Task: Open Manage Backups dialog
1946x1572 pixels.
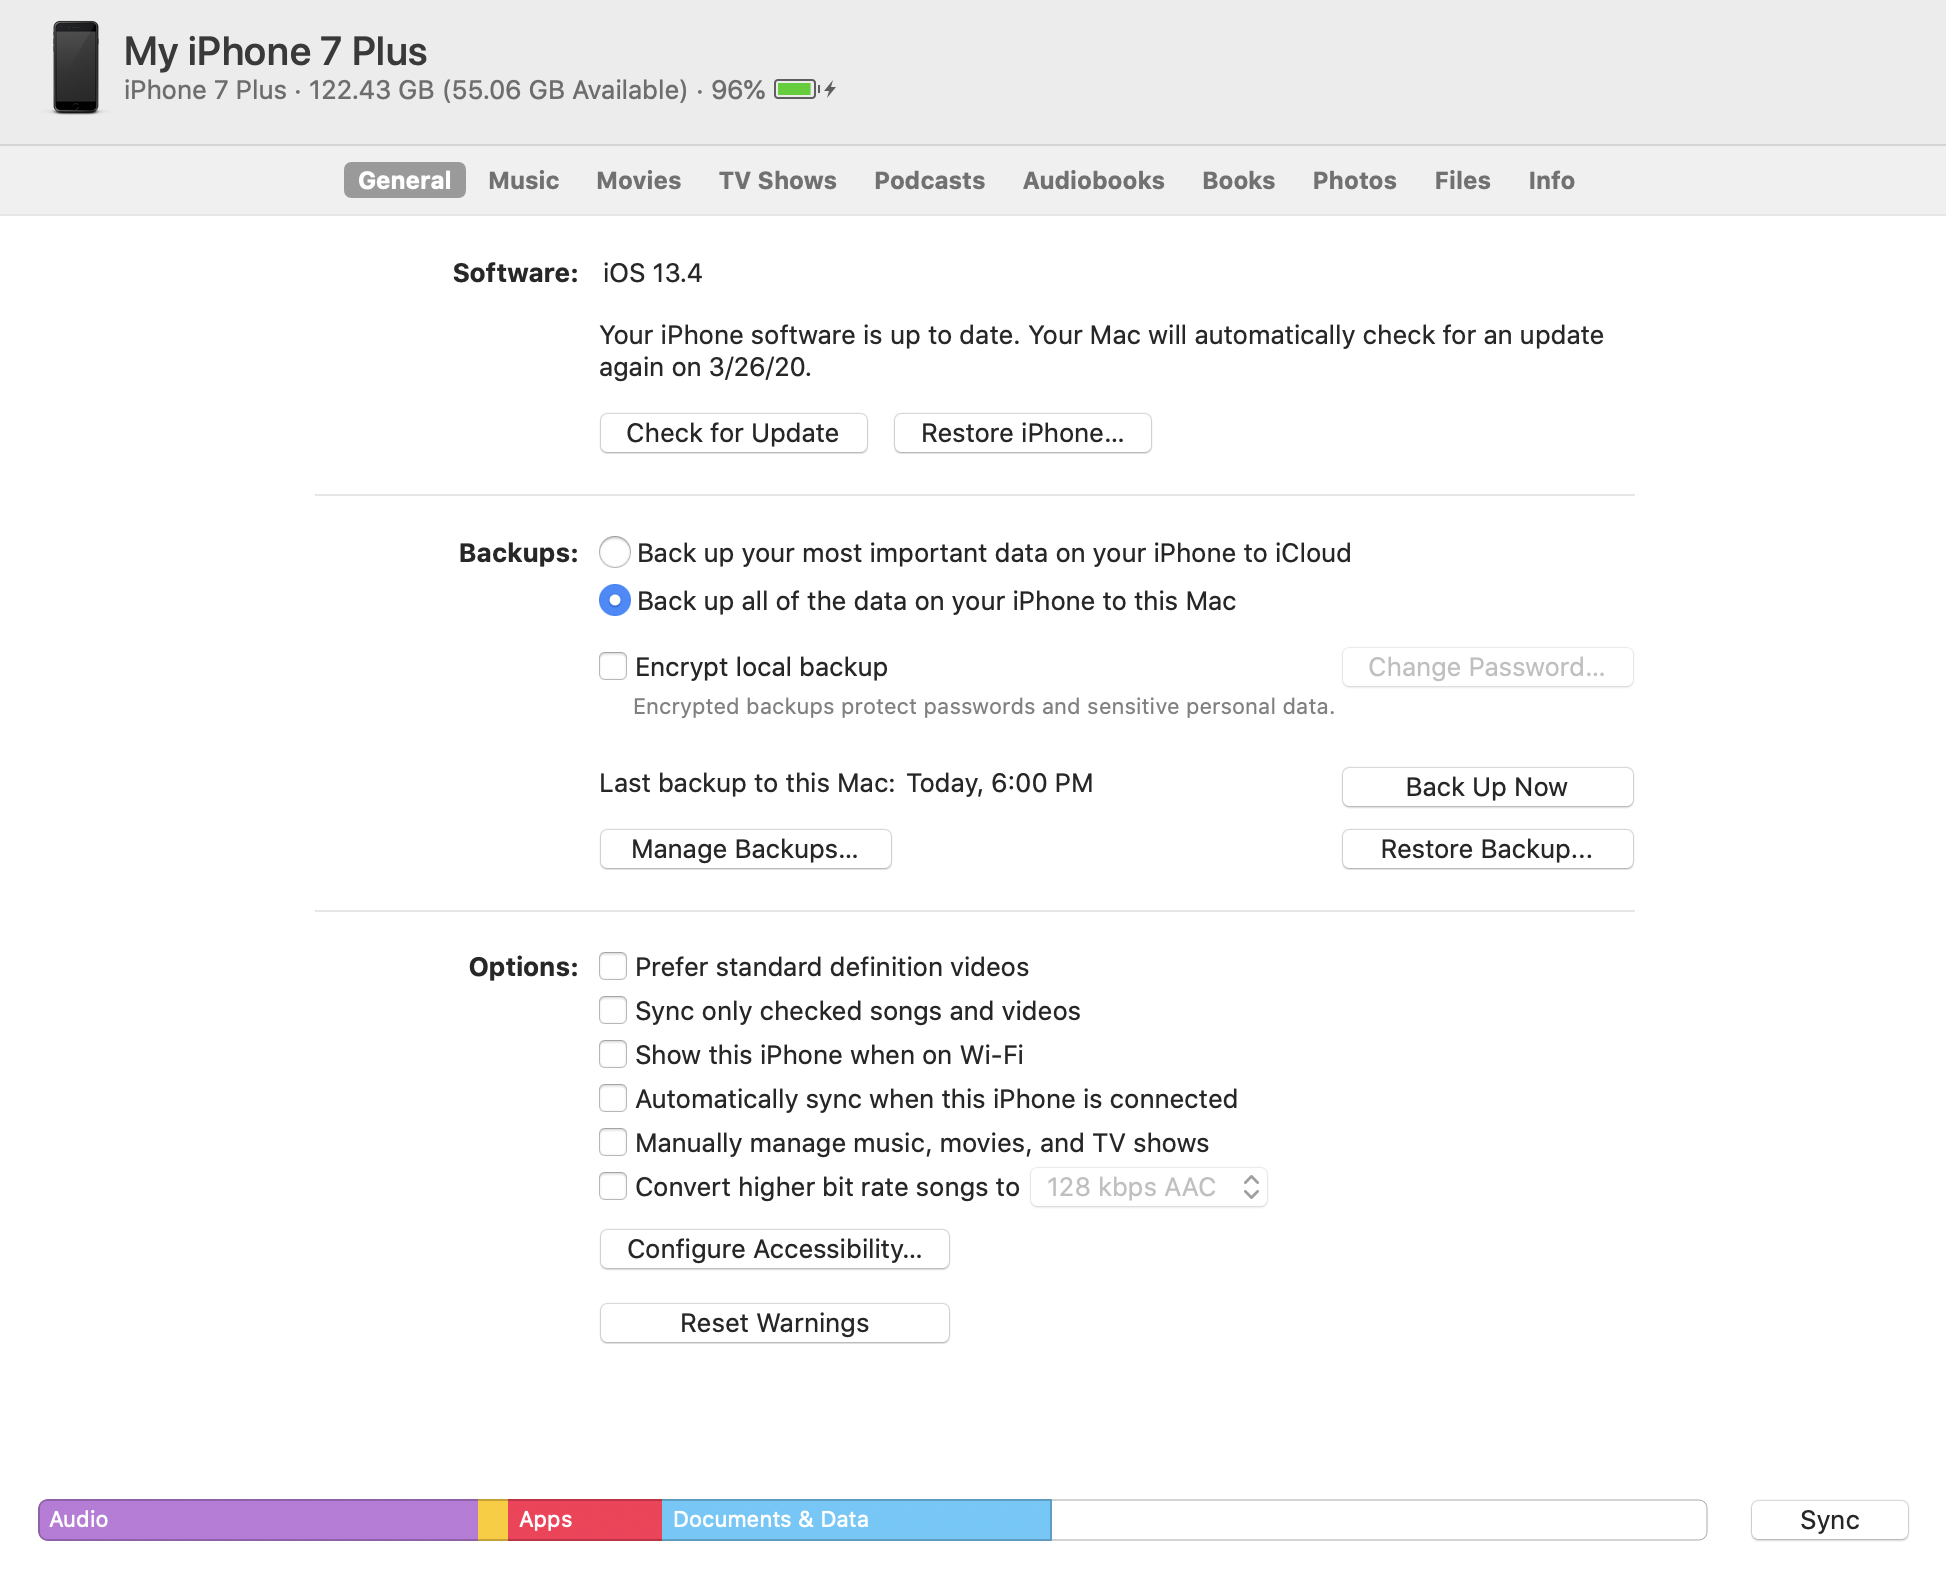Action: pyautogui.click(x=745, y=849)
